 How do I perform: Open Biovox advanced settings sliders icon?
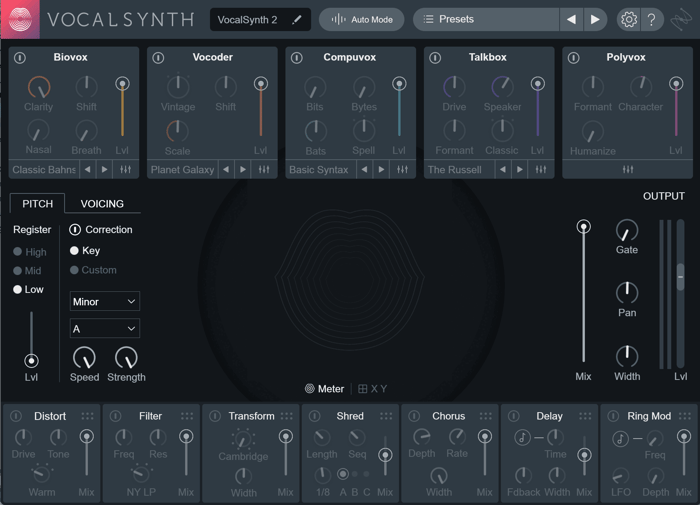125,170
